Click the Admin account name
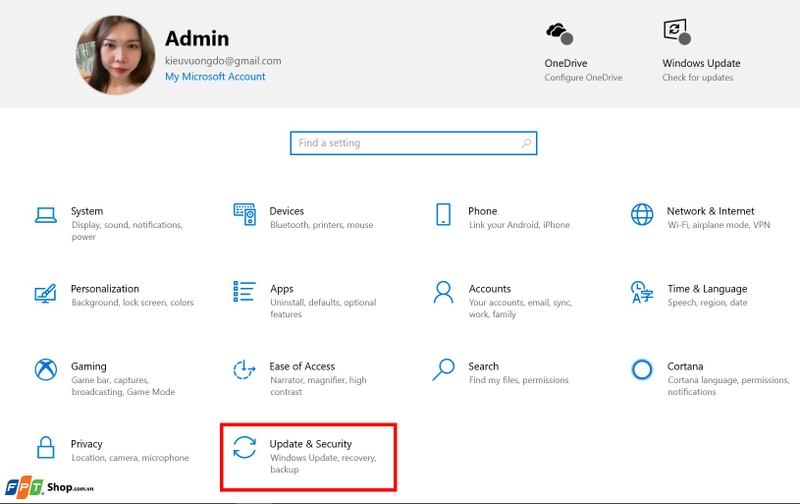Viewport: 800px width, 504px height. 197,39
